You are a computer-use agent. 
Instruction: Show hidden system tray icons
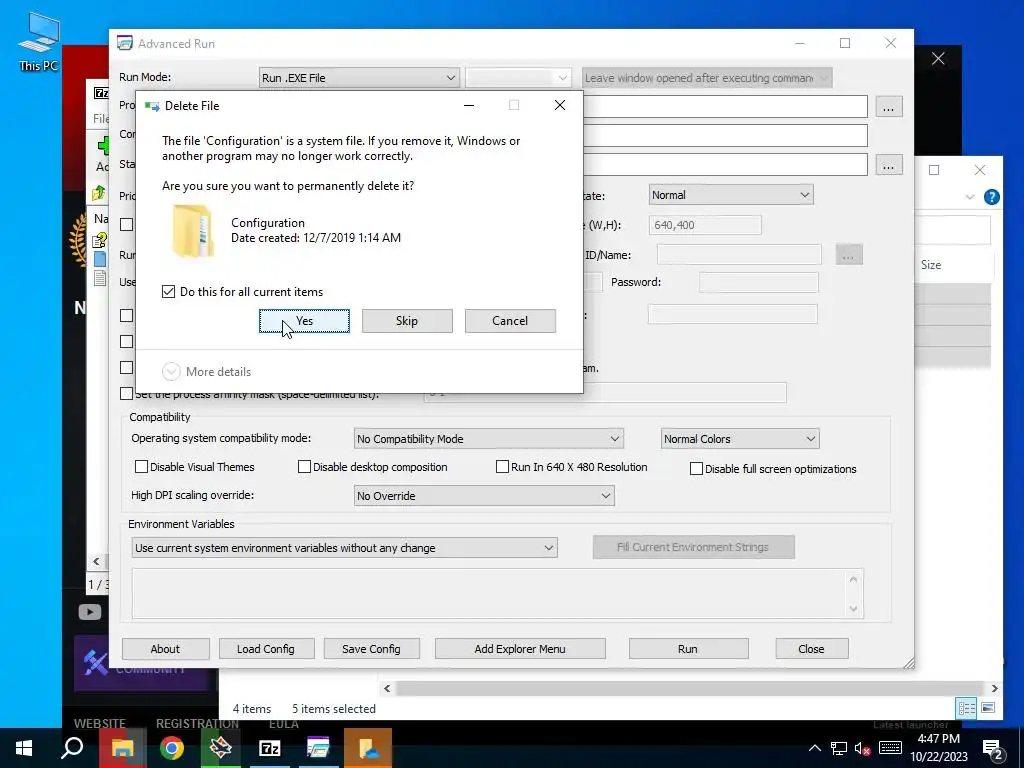[x=814, y=748]
